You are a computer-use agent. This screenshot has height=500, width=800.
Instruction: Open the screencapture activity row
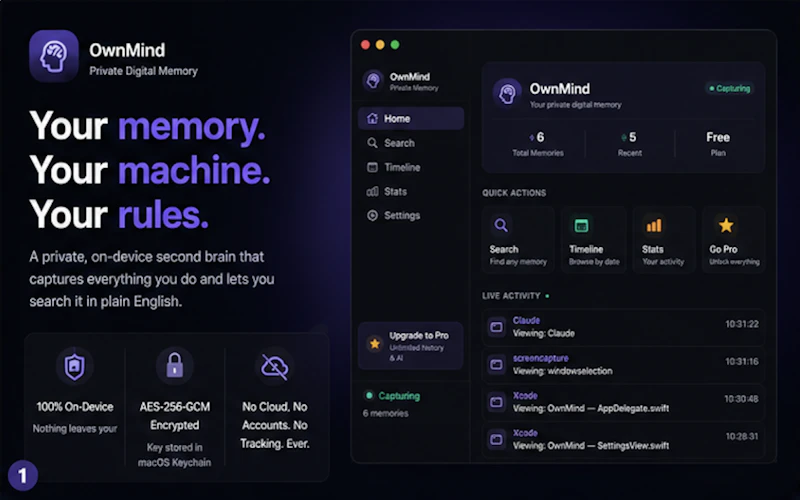623,364
